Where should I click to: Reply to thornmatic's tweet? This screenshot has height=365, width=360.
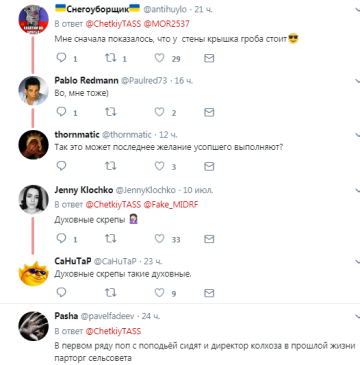62,166
